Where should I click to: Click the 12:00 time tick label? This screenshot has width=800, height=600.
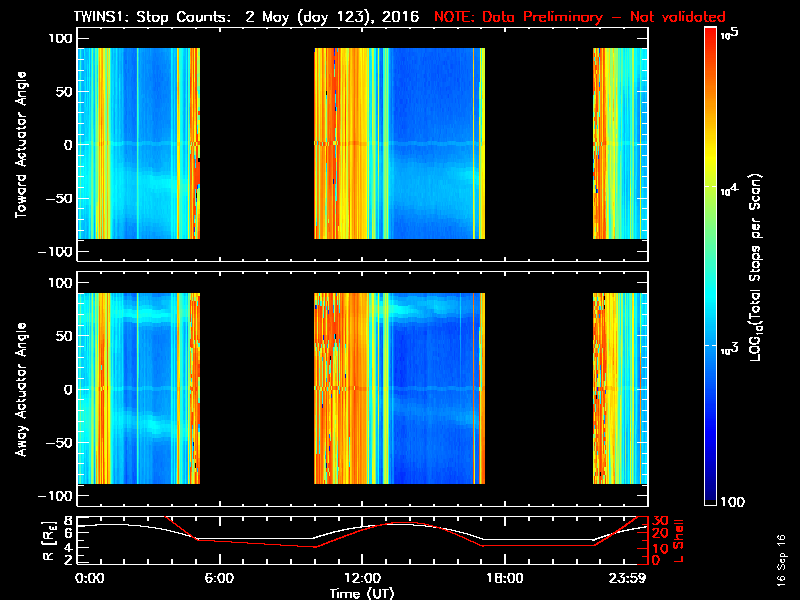(x=362, y=579)
